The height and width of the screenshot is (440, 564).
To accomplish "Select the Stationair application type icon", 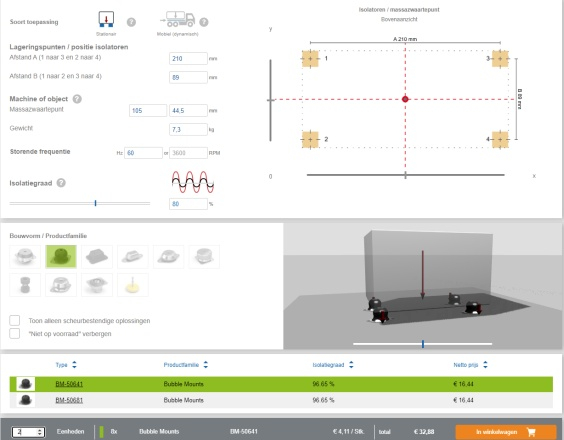I will point(106,19).
